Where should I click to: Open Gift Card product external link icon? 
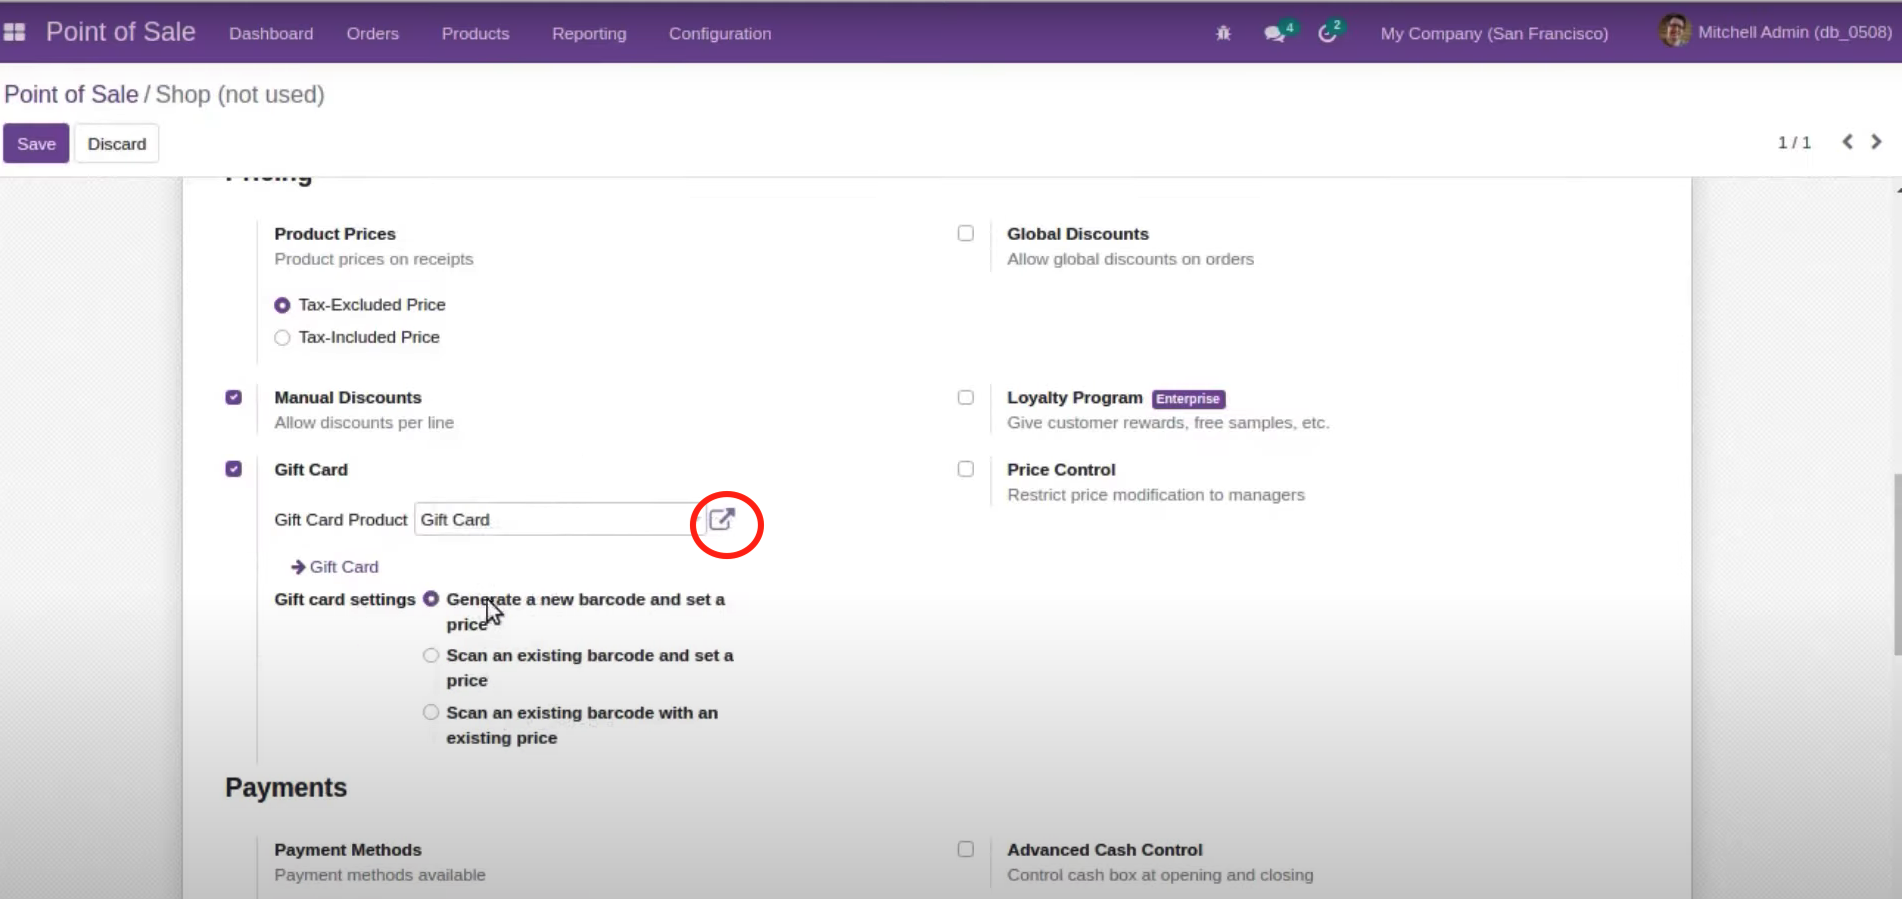[722, 519]
